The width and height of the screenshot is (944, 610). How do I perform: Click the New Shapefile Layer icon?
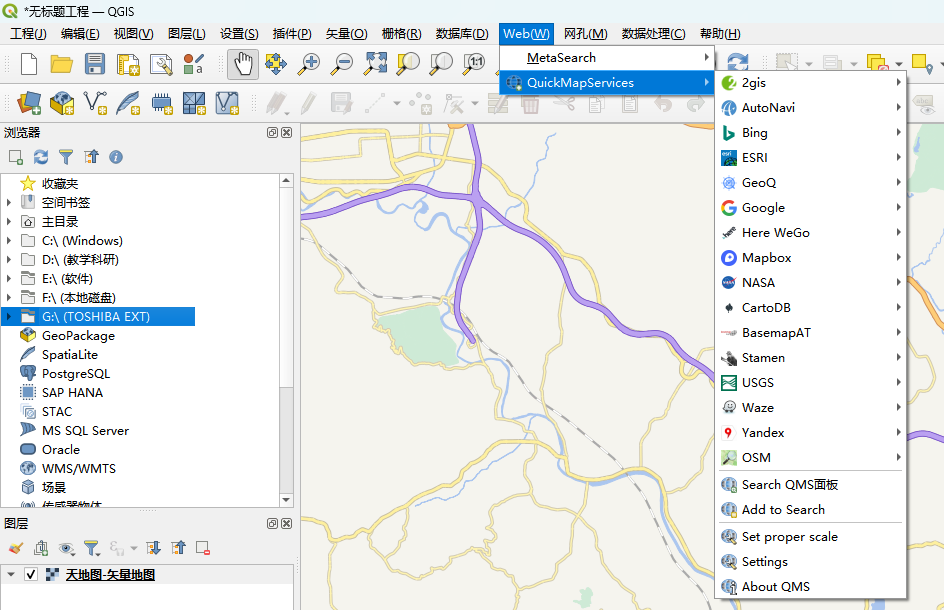(95, 104)
